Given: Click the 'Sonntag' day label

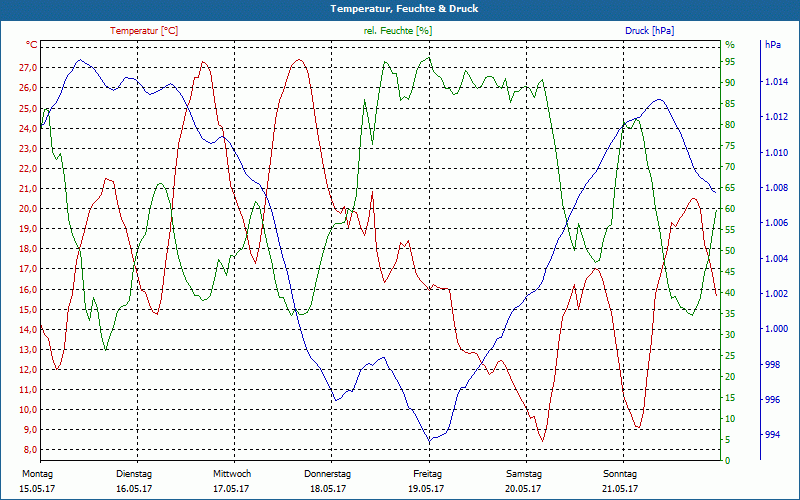Looking at the screenshot, I should [x=620, y=474].
